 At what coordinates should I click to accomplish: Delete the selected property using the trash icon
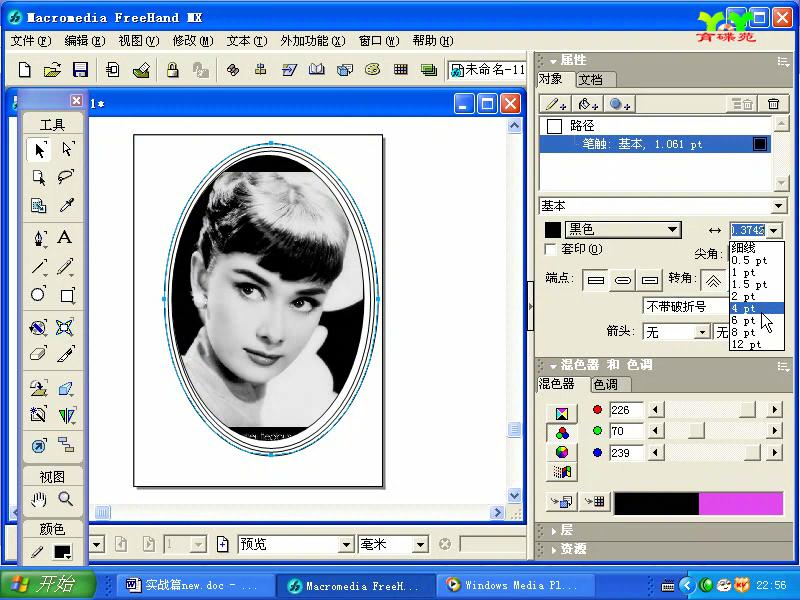[773, 104]
